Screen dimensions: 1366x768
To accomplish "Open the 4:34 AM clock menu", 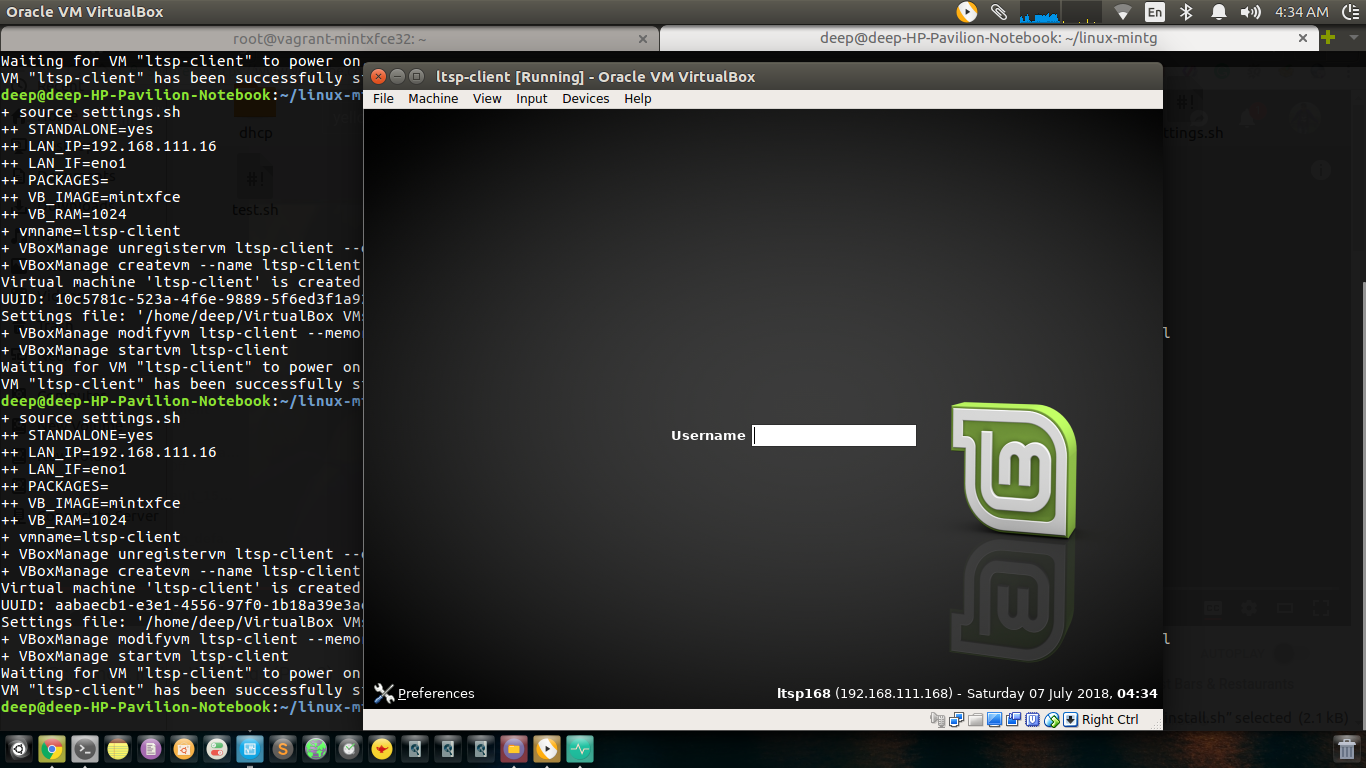I will (x=1302, y=12).
